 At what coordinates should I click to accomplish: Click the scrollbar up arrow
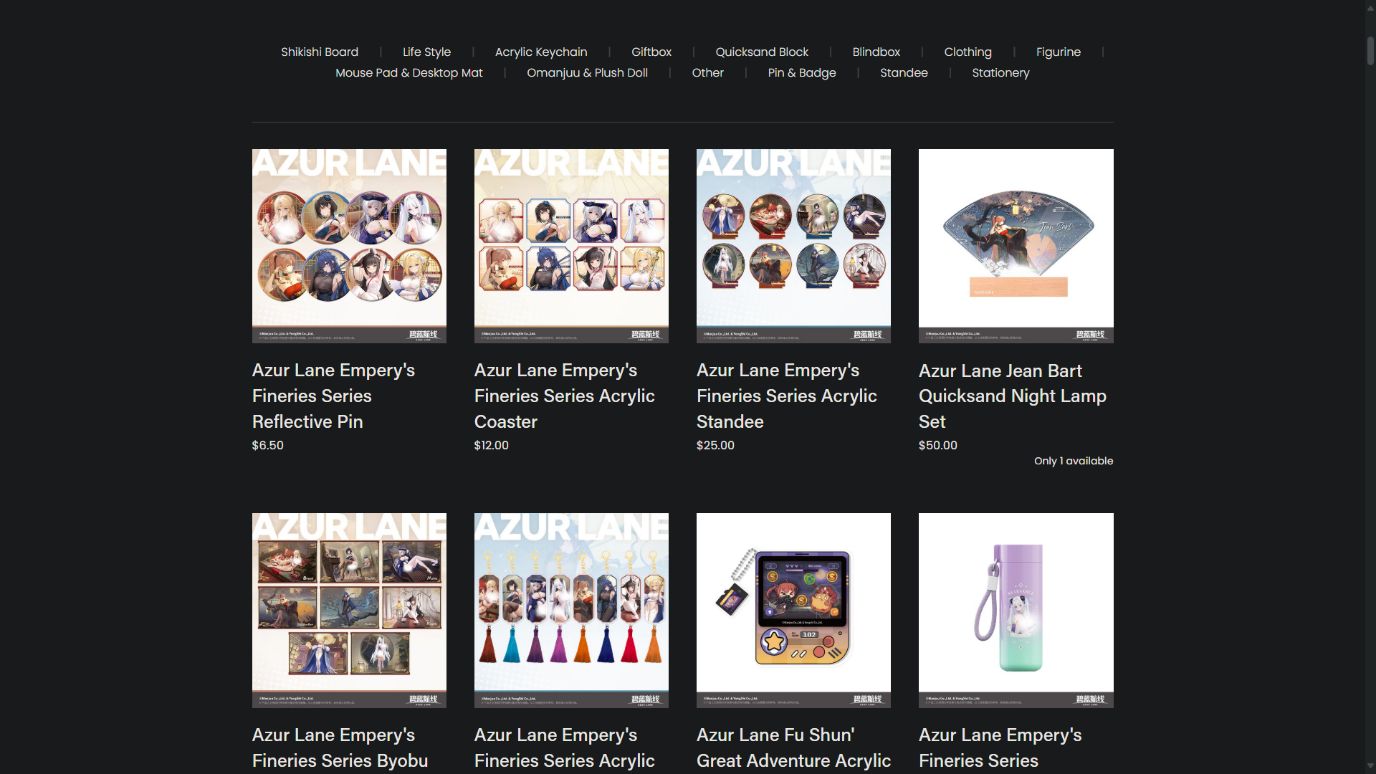pyautogui.click(x=1370, y=7)
